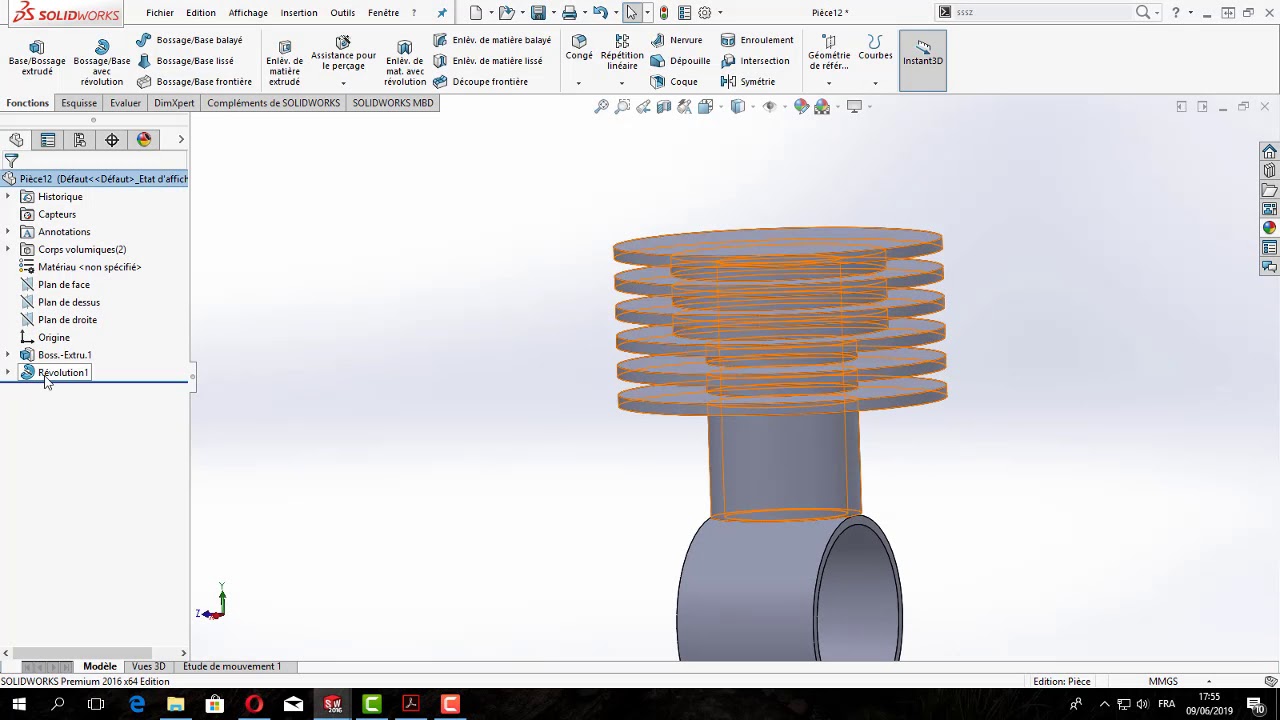This screenshot has height=720, width=1280.
Task: Click the Courbes curves tool
Action: 875,48
